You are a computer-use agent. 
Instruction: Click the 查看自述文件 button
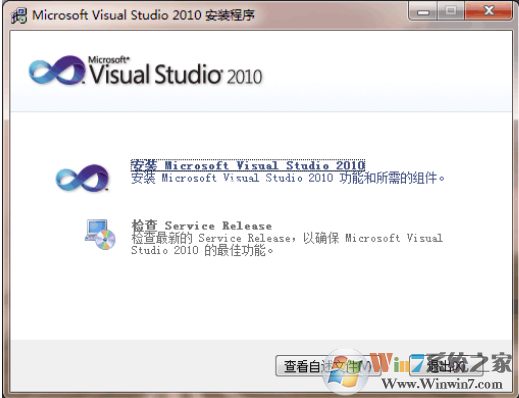coord(328,366)
